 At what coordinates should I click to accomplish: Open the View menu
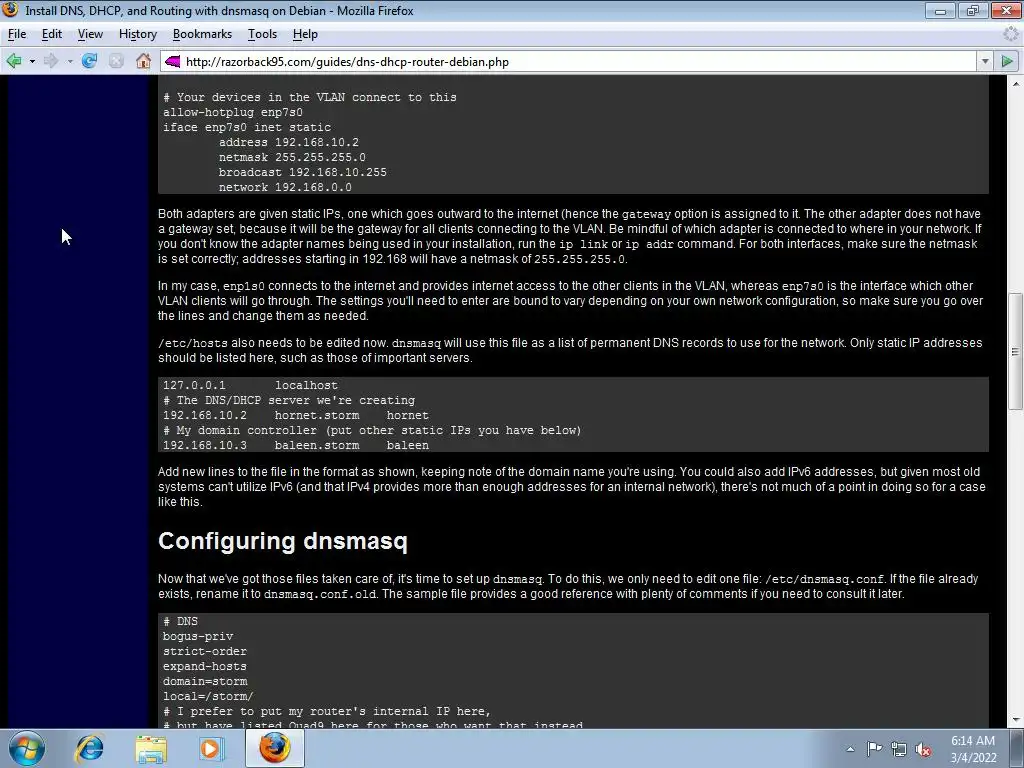(x=90, y=34)
